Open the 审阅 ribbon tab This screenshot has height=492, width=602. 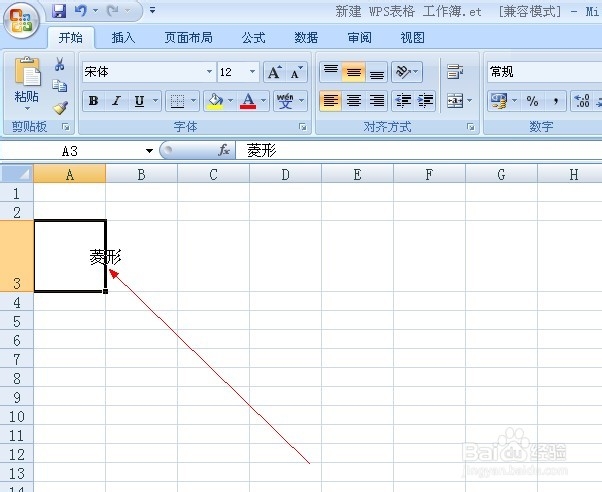coord(359,38)
